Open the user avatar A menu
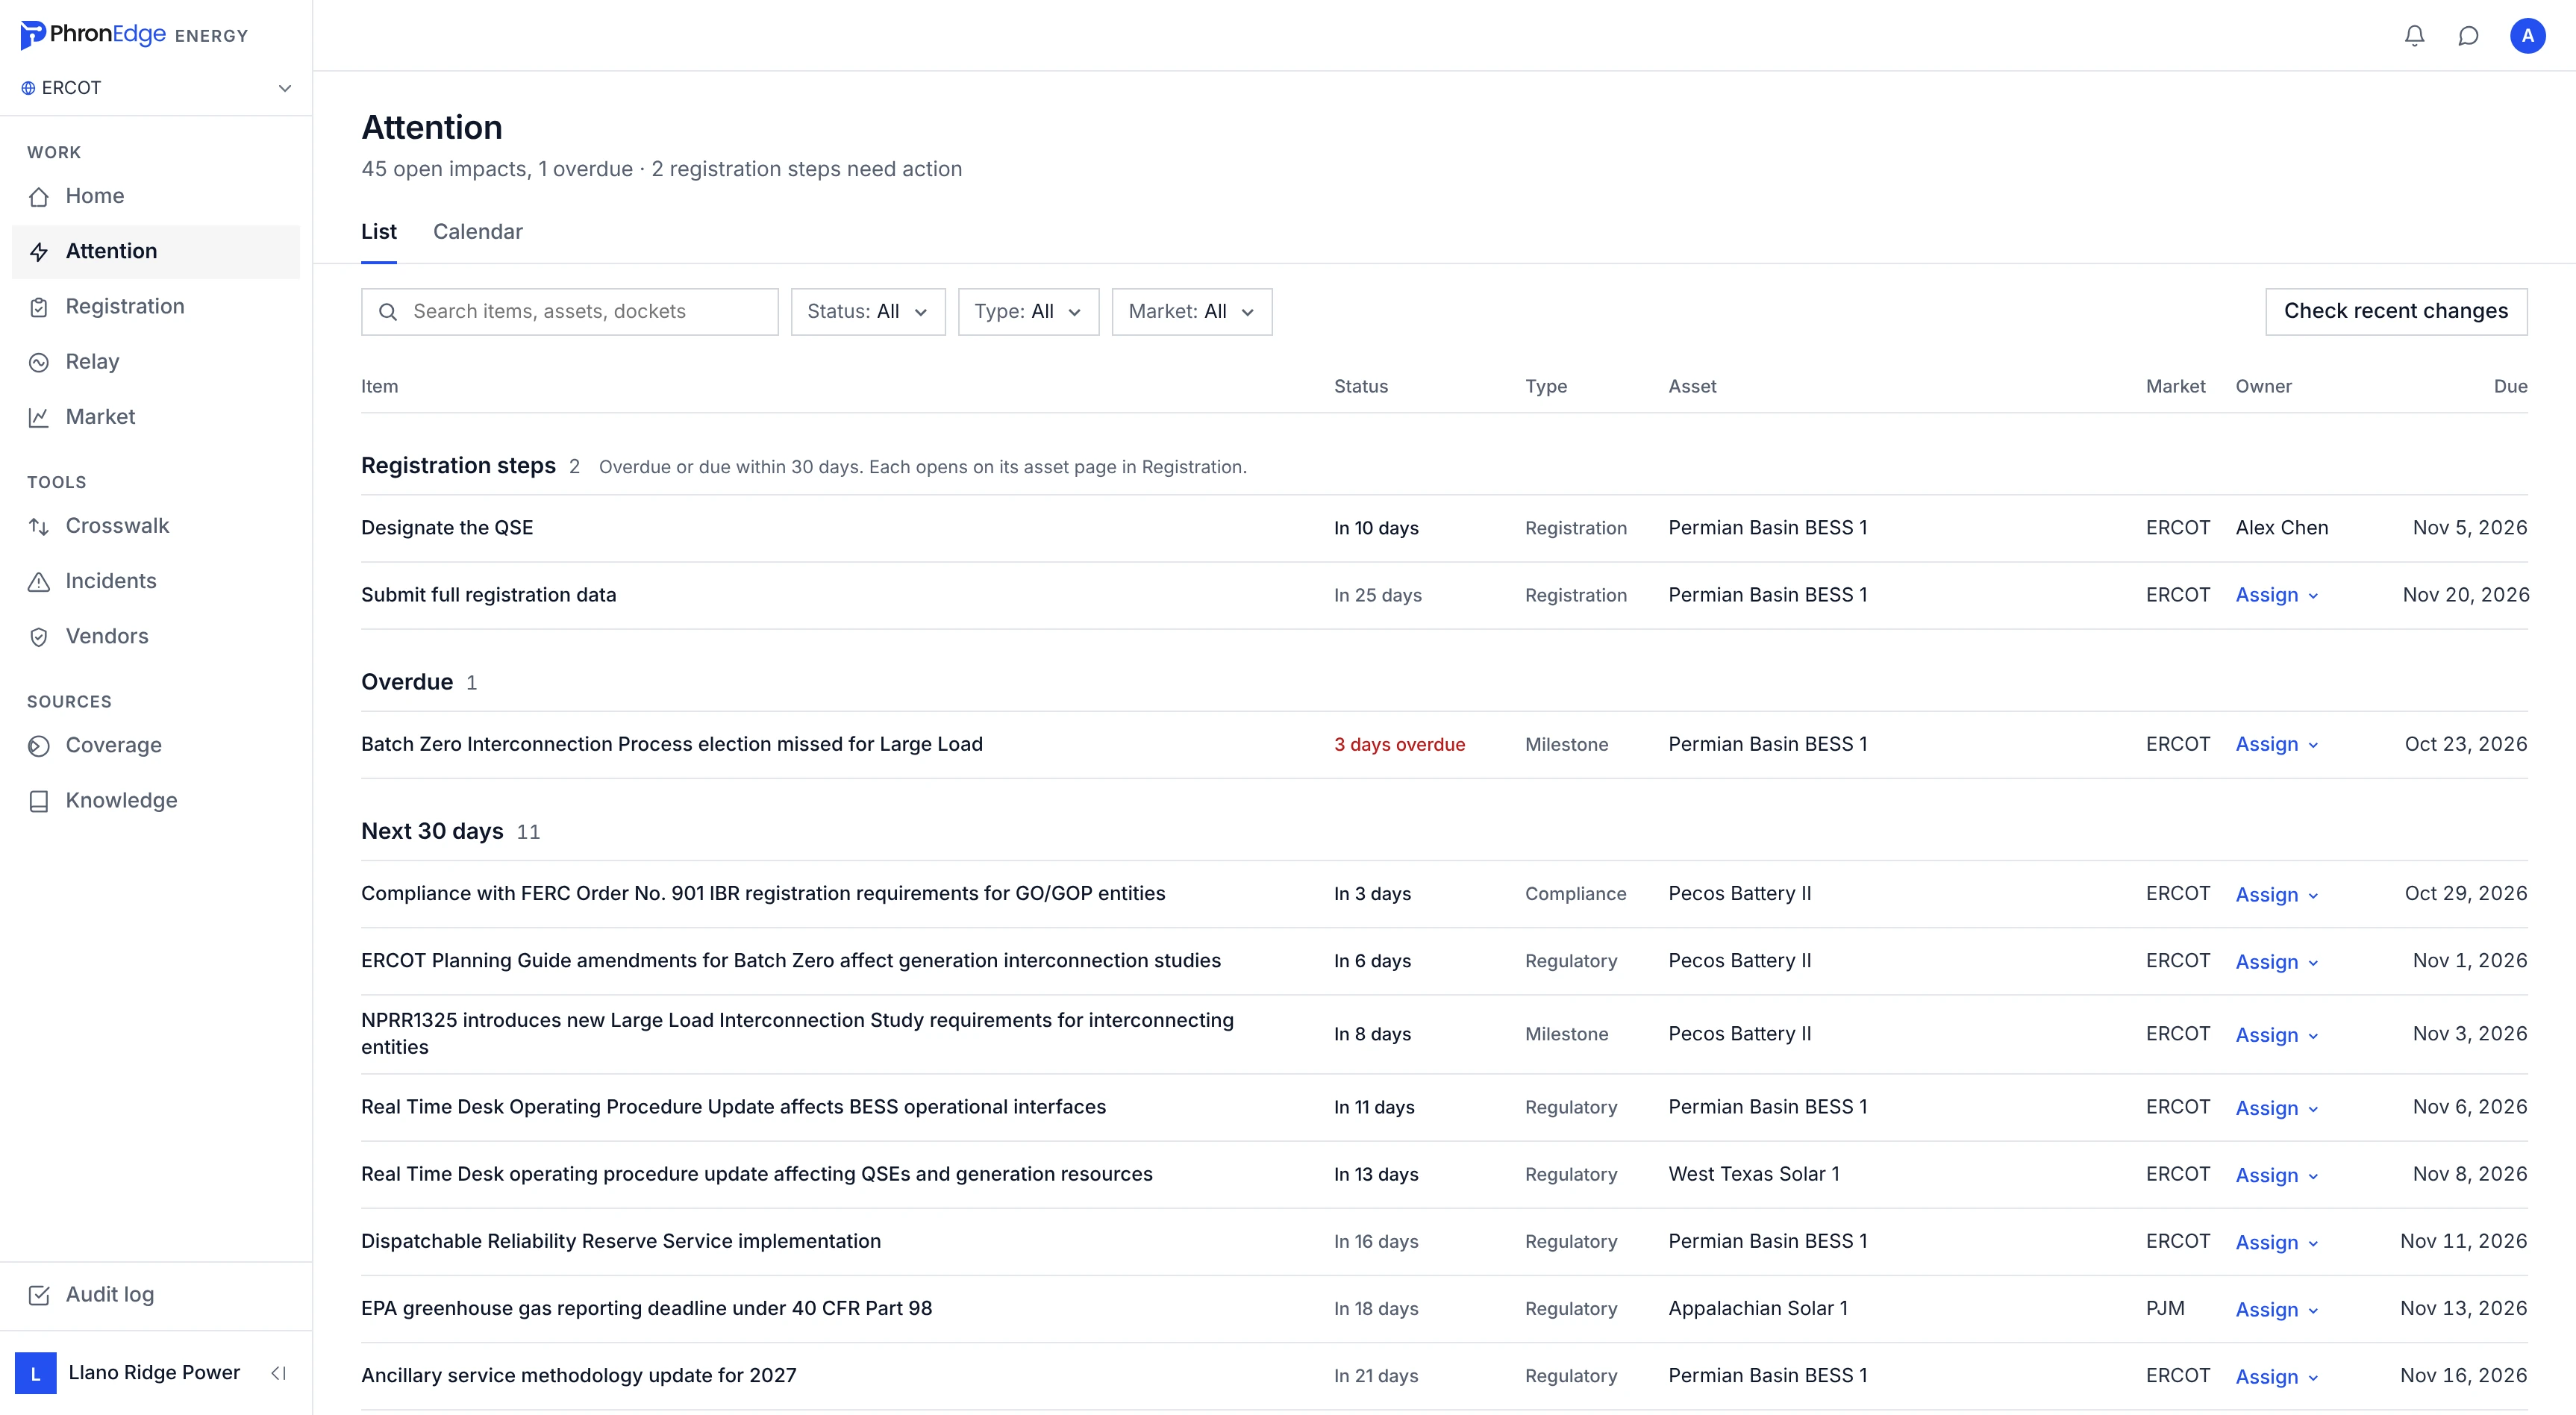The height and width of the screenshot is (1415, 2576). tap(2527, 36)
